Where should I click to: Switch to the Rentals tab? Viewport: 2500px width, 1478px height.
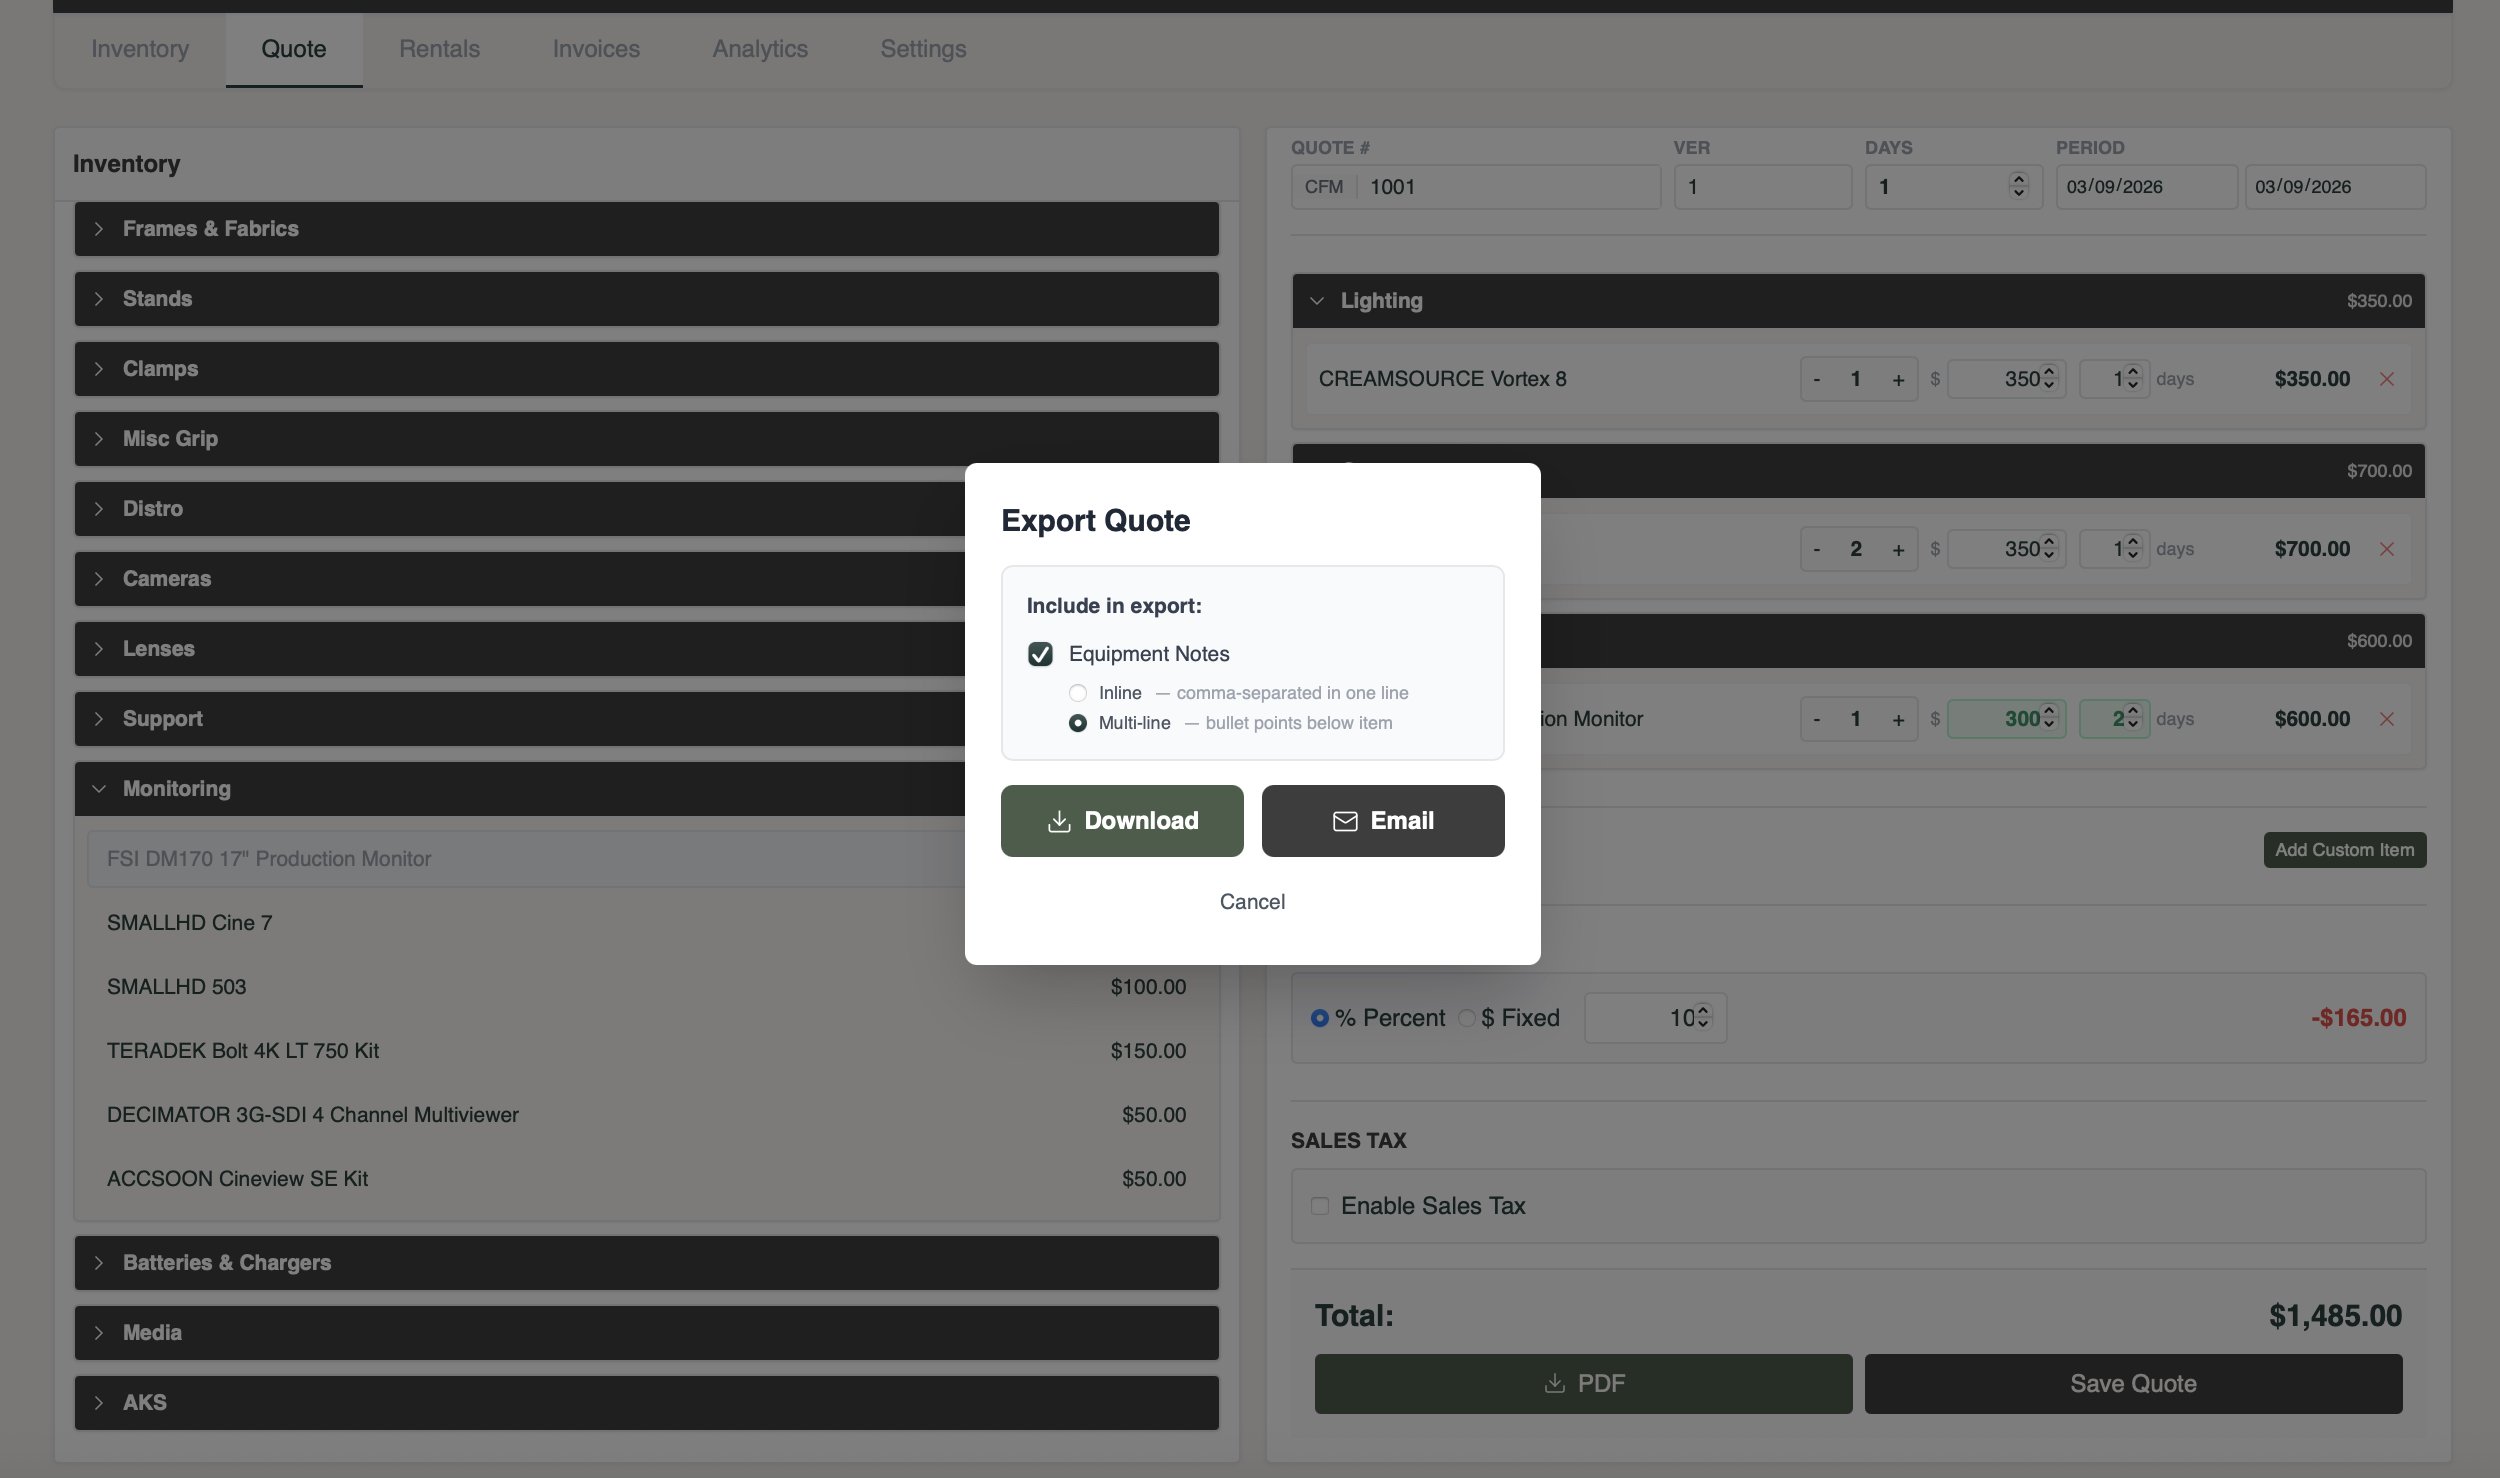coord(439,48)
